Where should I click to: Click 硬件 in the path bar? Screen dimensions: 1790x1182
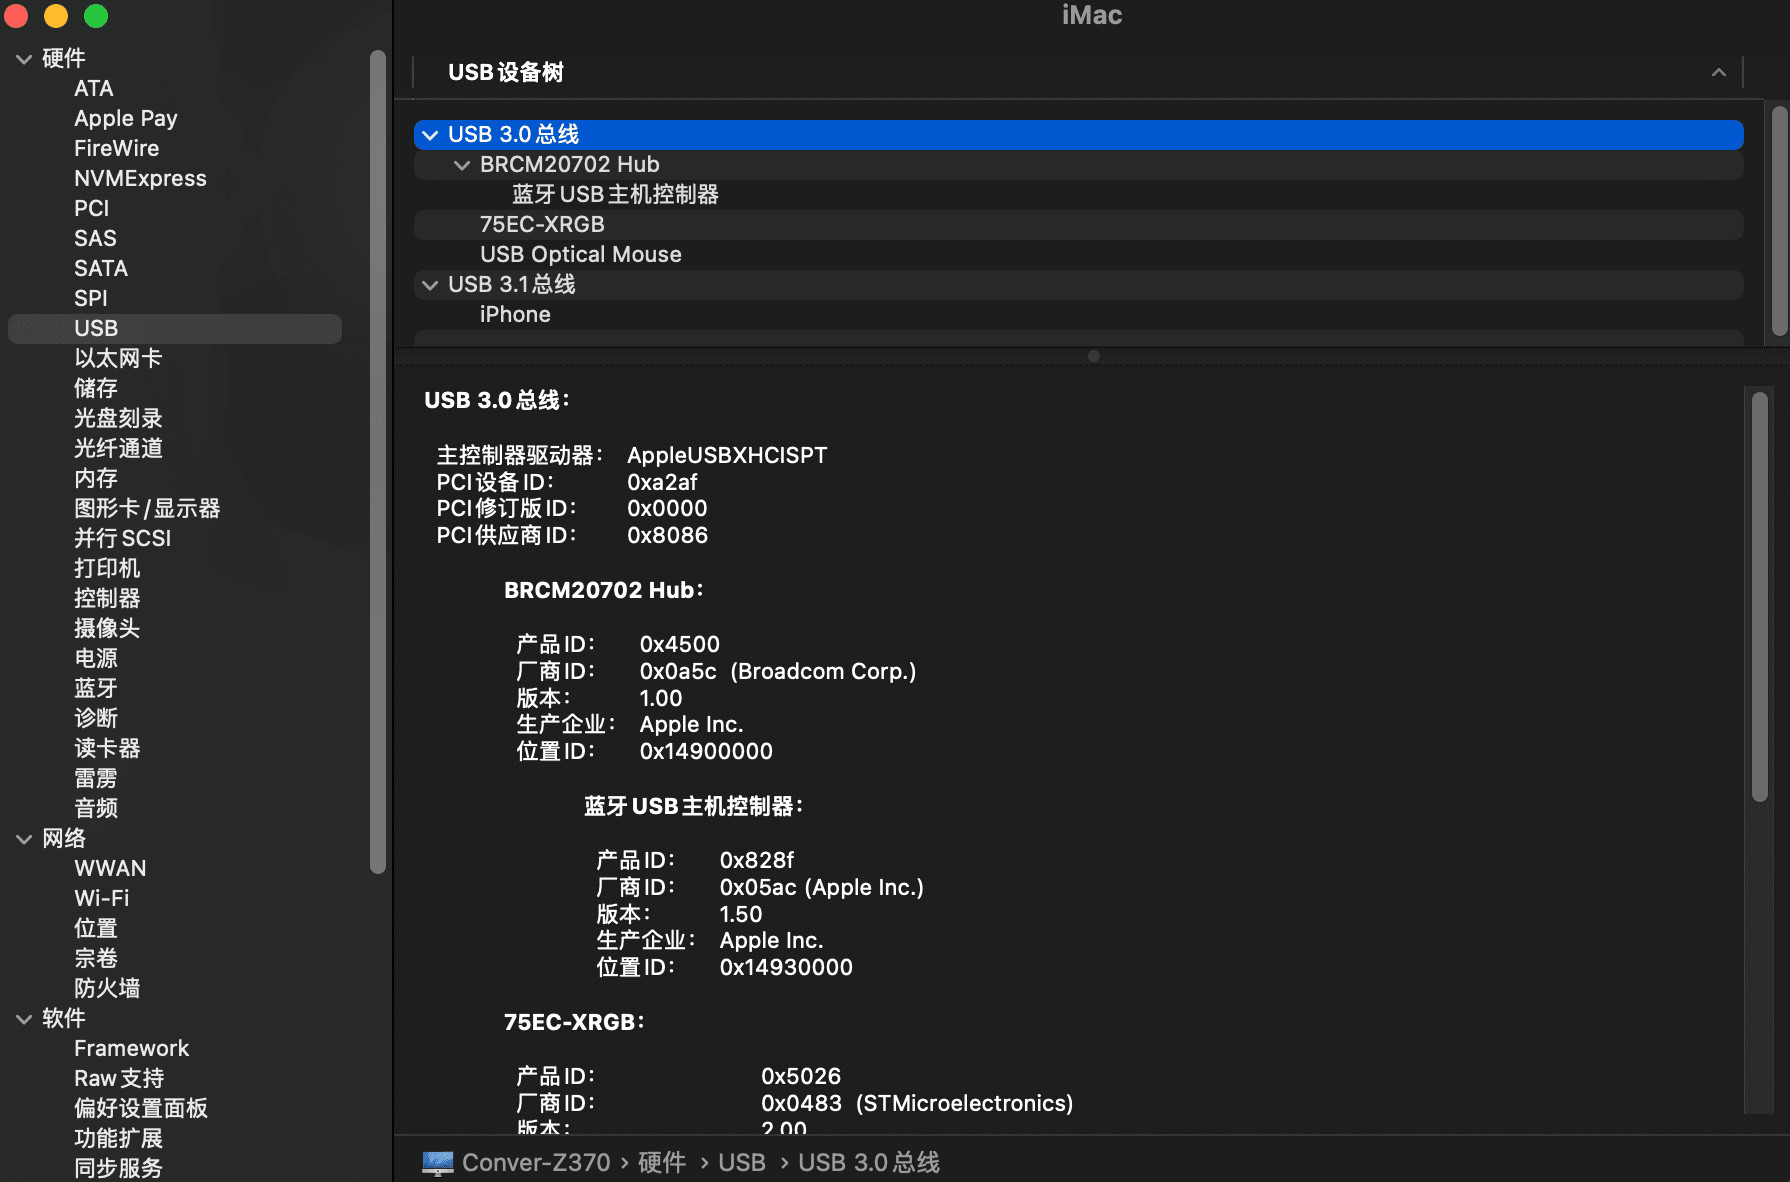point(662,1162)
